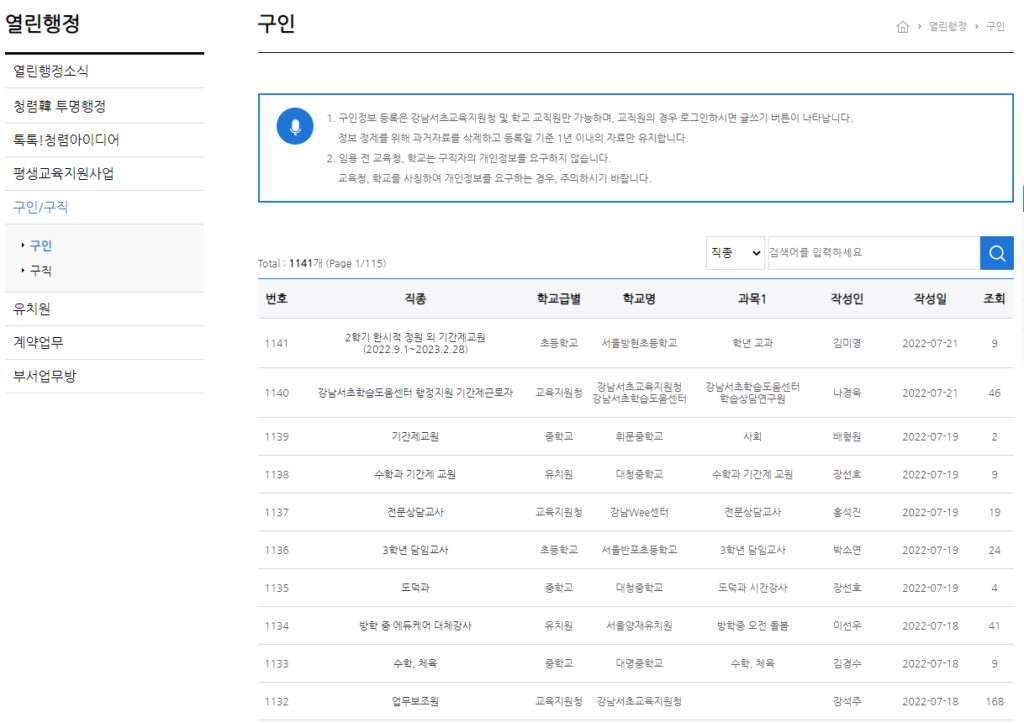Click the blue search magnifier button
Screen dimensions: 1024x723
(x=996, y=253)
